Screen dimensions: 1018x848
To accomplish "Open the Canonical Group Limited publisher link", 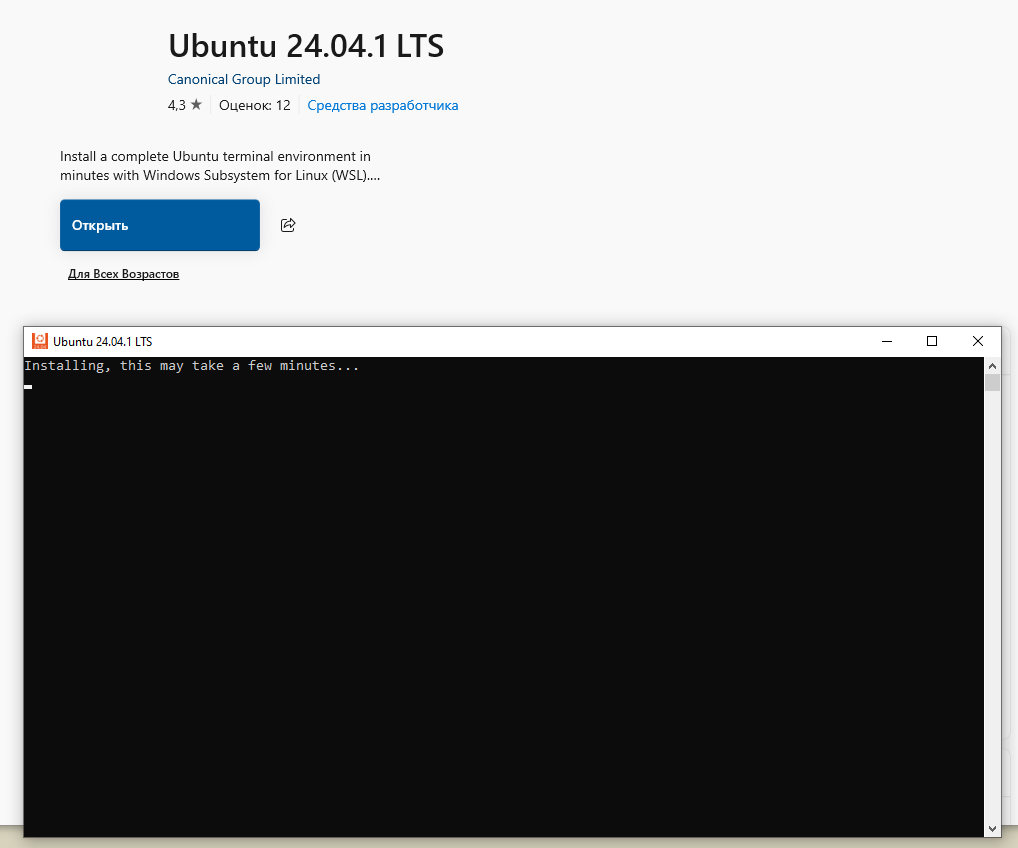I will tap(244, 79).
